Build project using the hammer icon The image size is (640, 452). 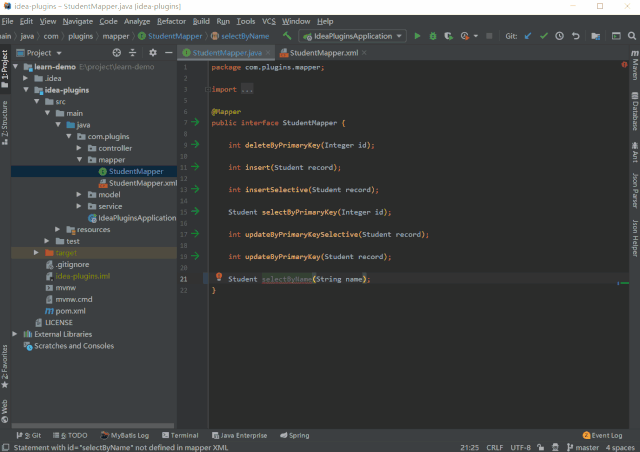287,36
